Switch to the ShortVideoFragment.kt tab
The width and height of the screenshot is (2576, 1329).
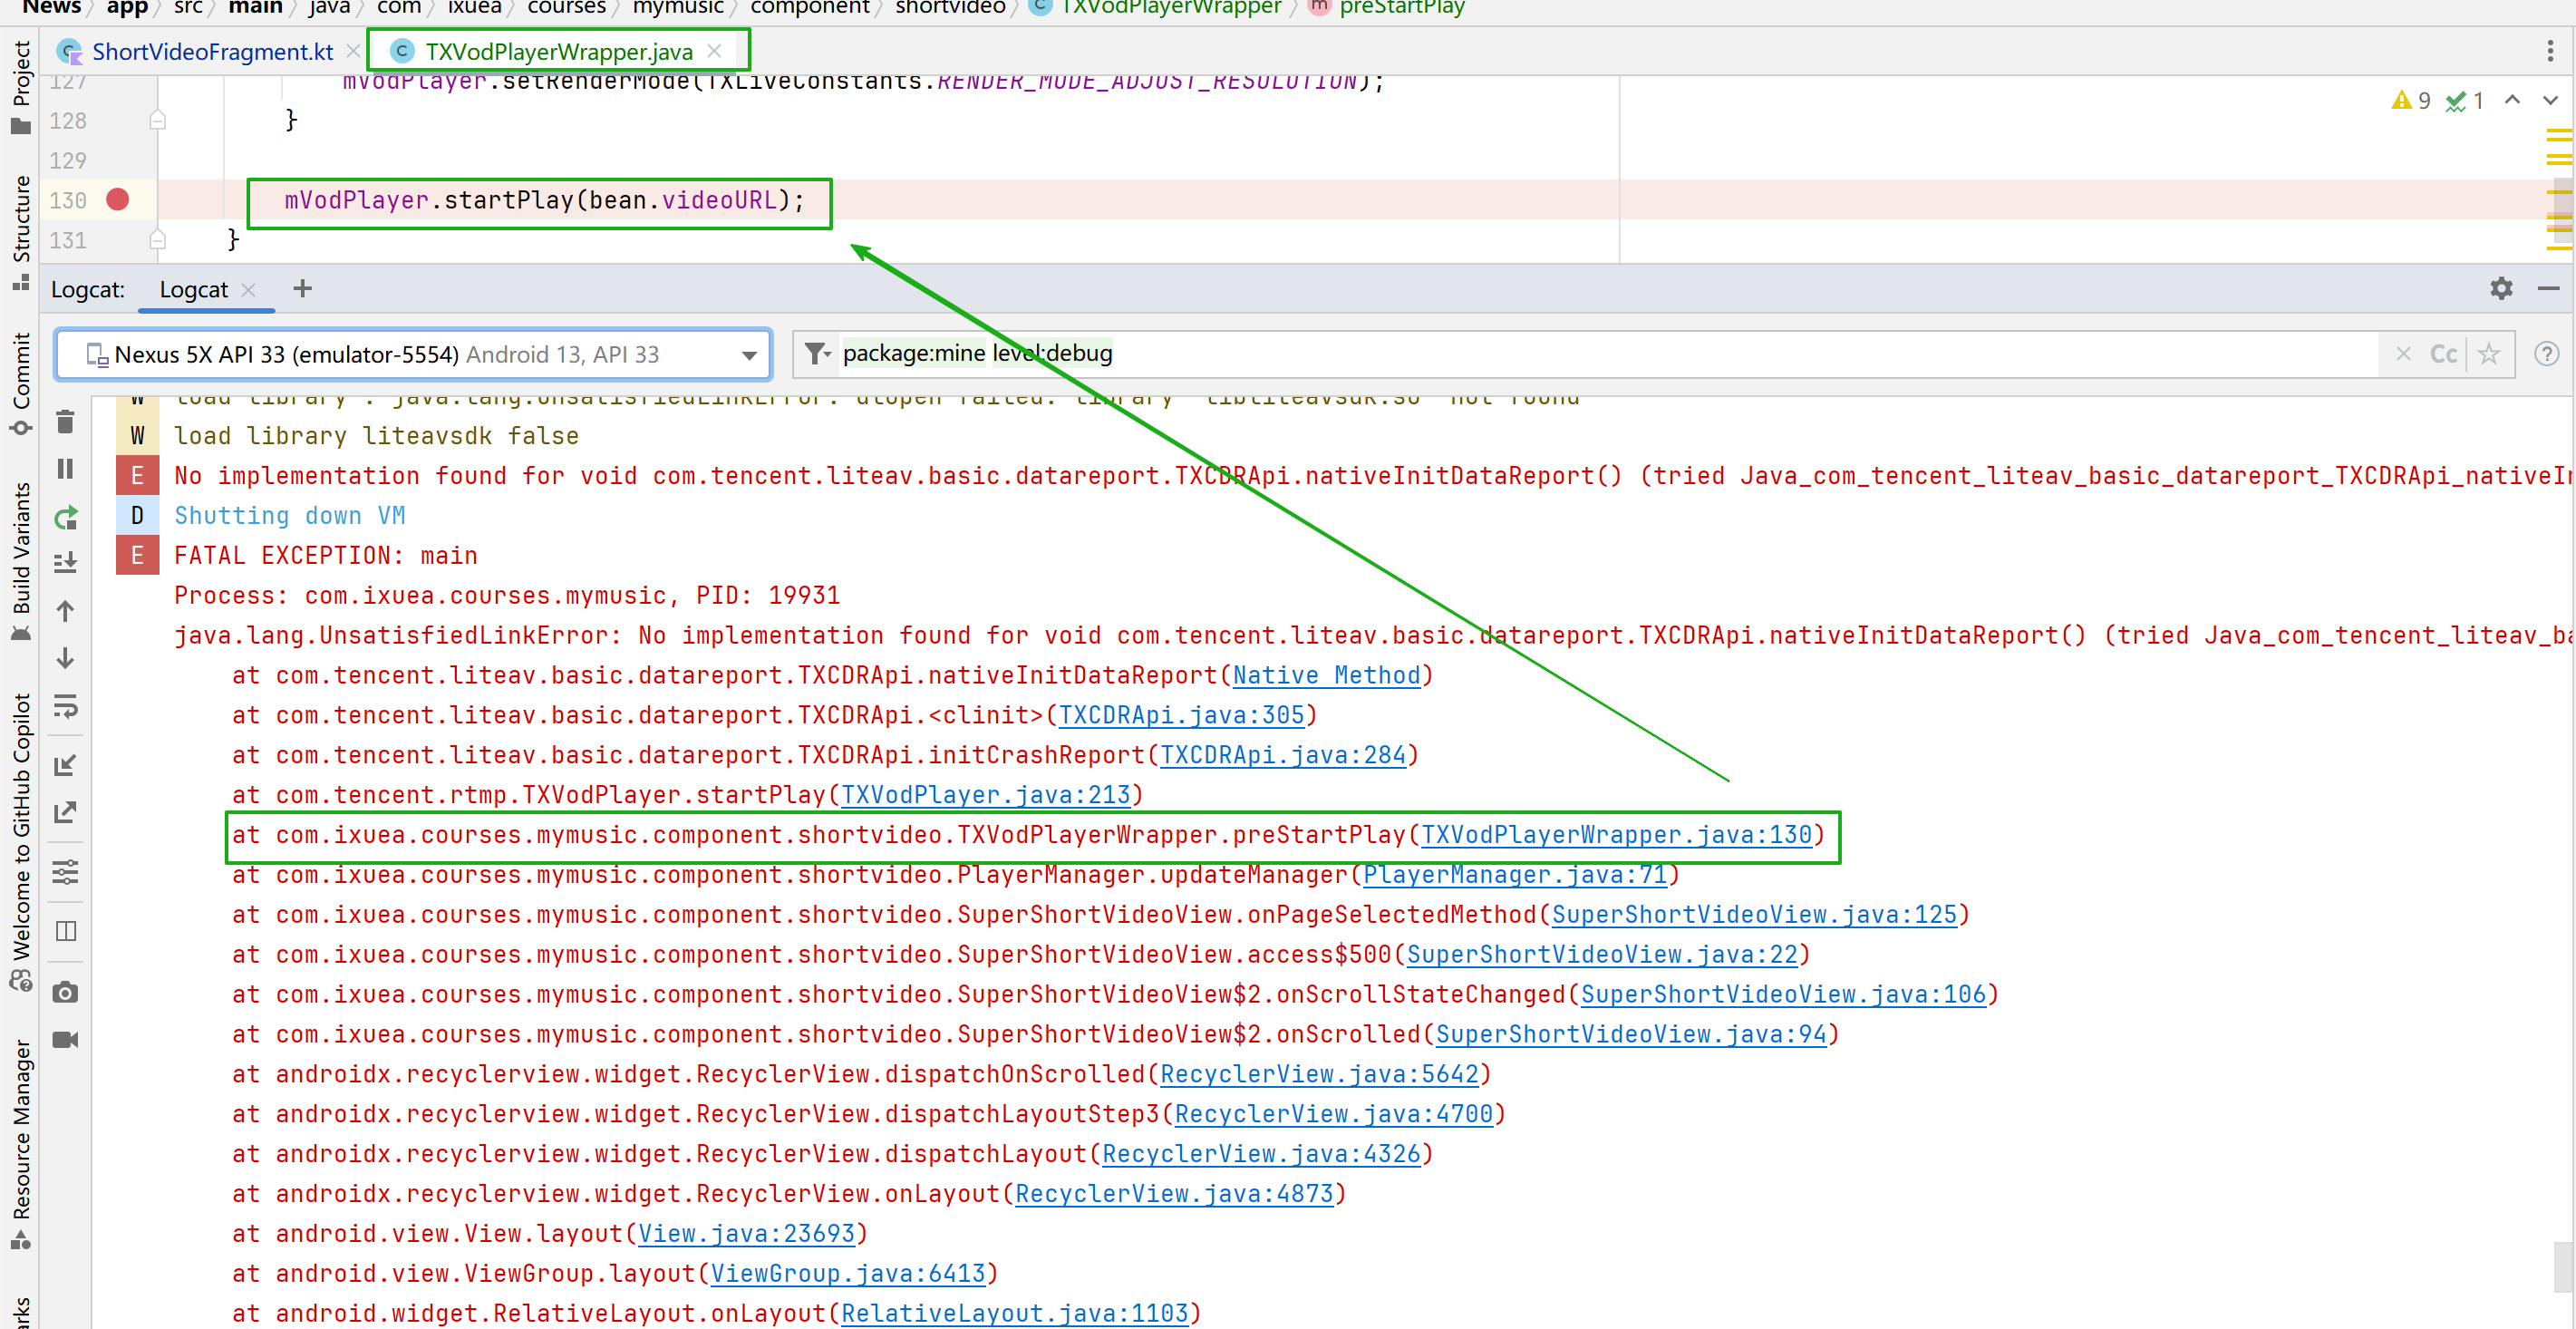pyautogui.click(x=211, y=52)
